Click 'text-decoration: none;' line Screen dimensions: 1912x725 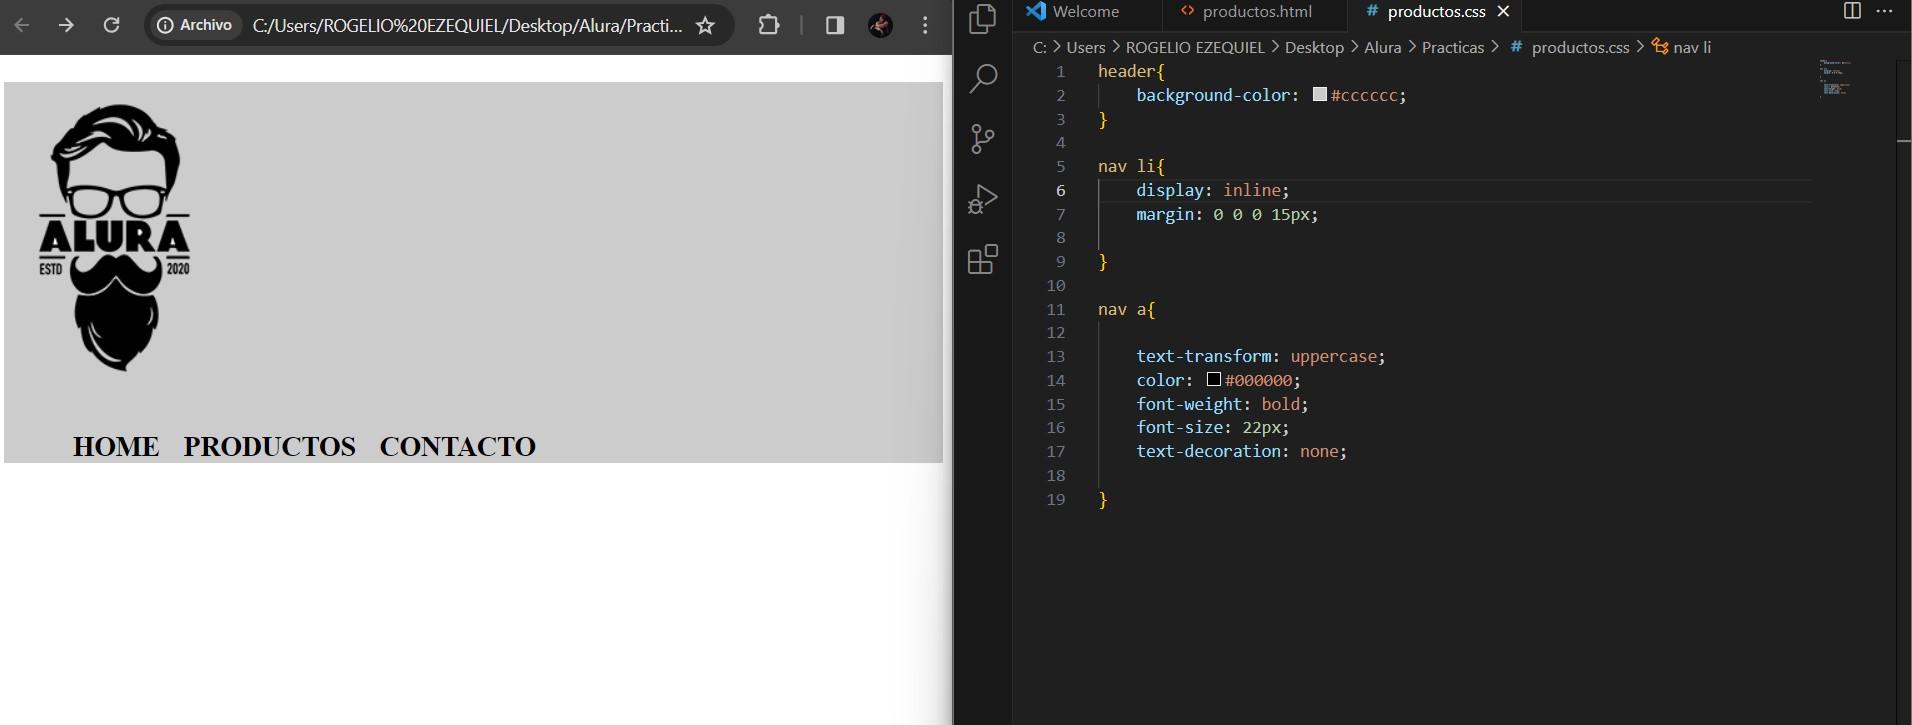tap(1242, 451)
